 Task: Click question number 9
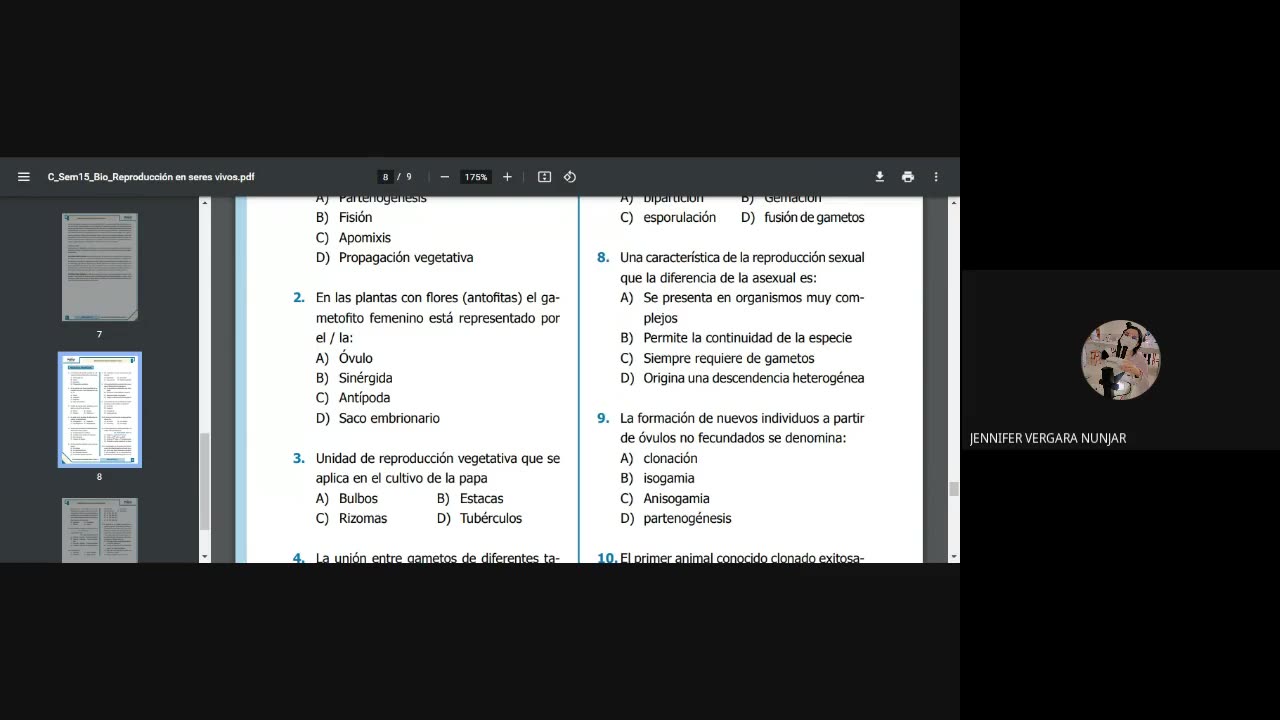point(603,418)
